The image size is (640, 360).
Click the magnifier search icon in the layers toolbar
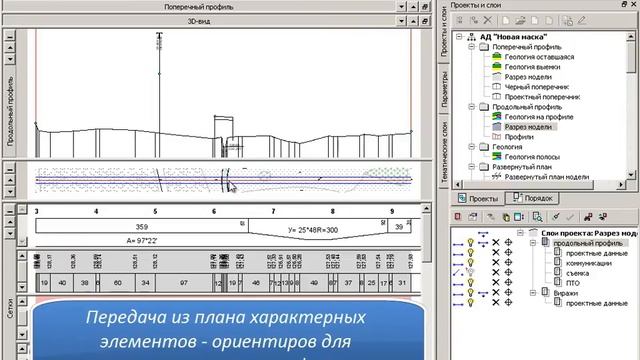point(538,217)
